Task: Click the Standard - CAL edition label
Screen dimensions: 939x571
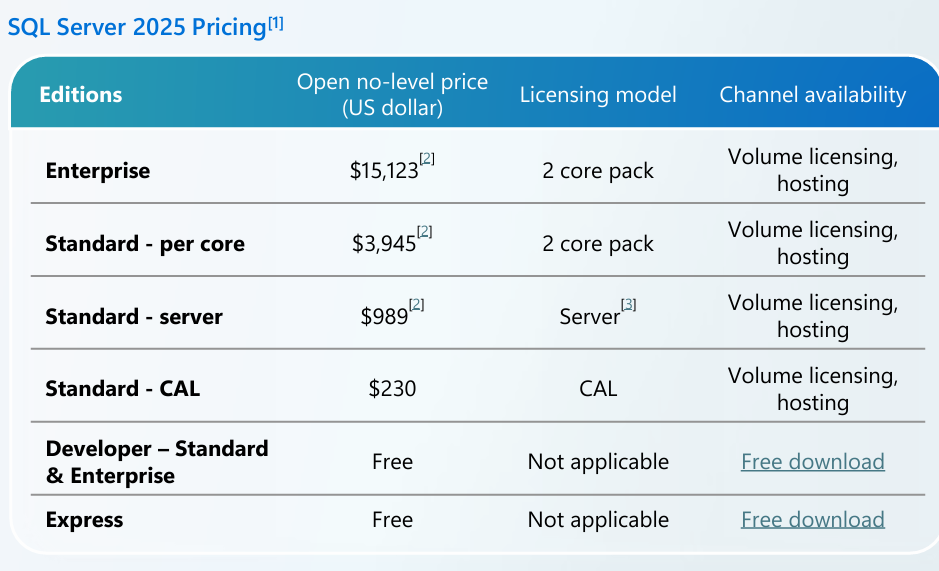Action: (123, 389)
